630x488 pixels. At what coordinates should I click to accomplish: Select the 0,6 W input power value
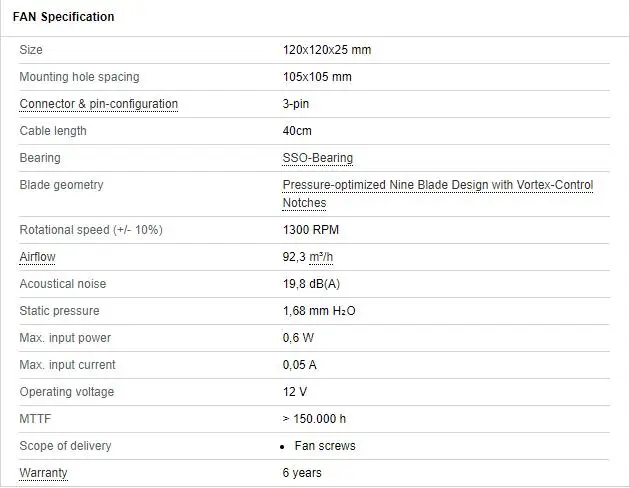coord(297,338)
